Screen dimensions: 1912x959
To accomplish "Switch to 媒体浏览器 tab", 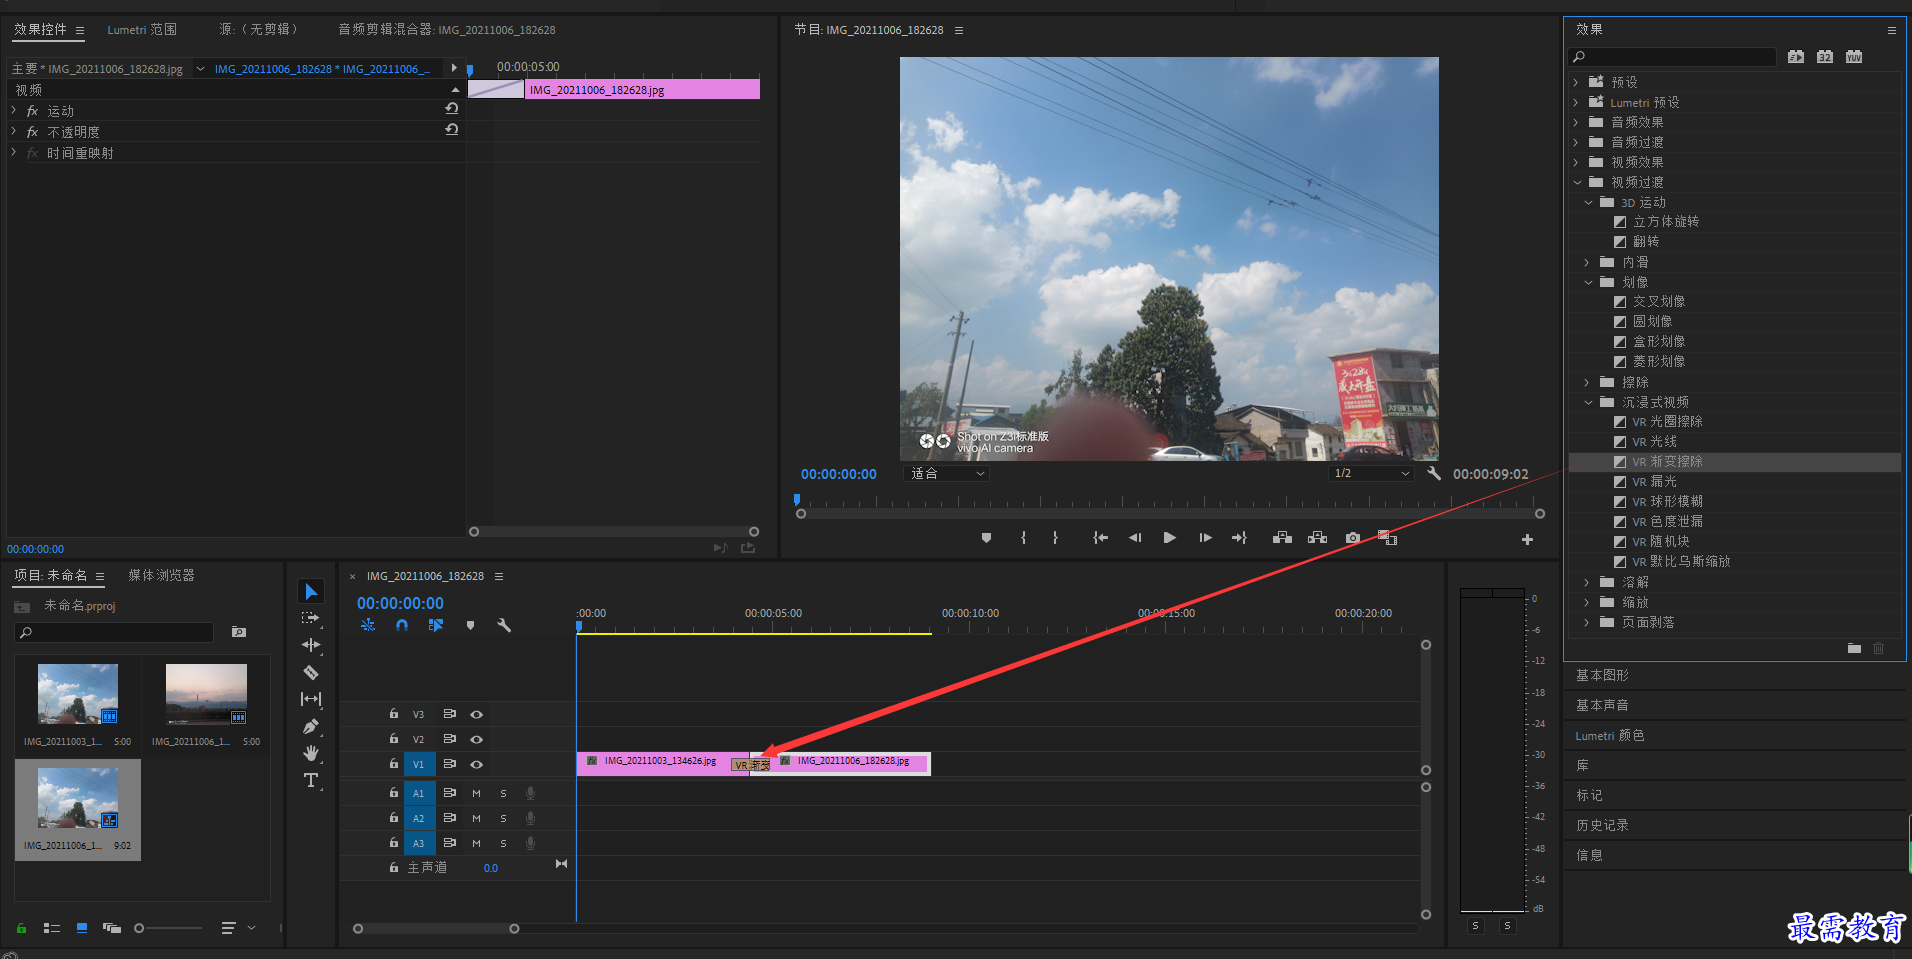I will coord(161,575).
